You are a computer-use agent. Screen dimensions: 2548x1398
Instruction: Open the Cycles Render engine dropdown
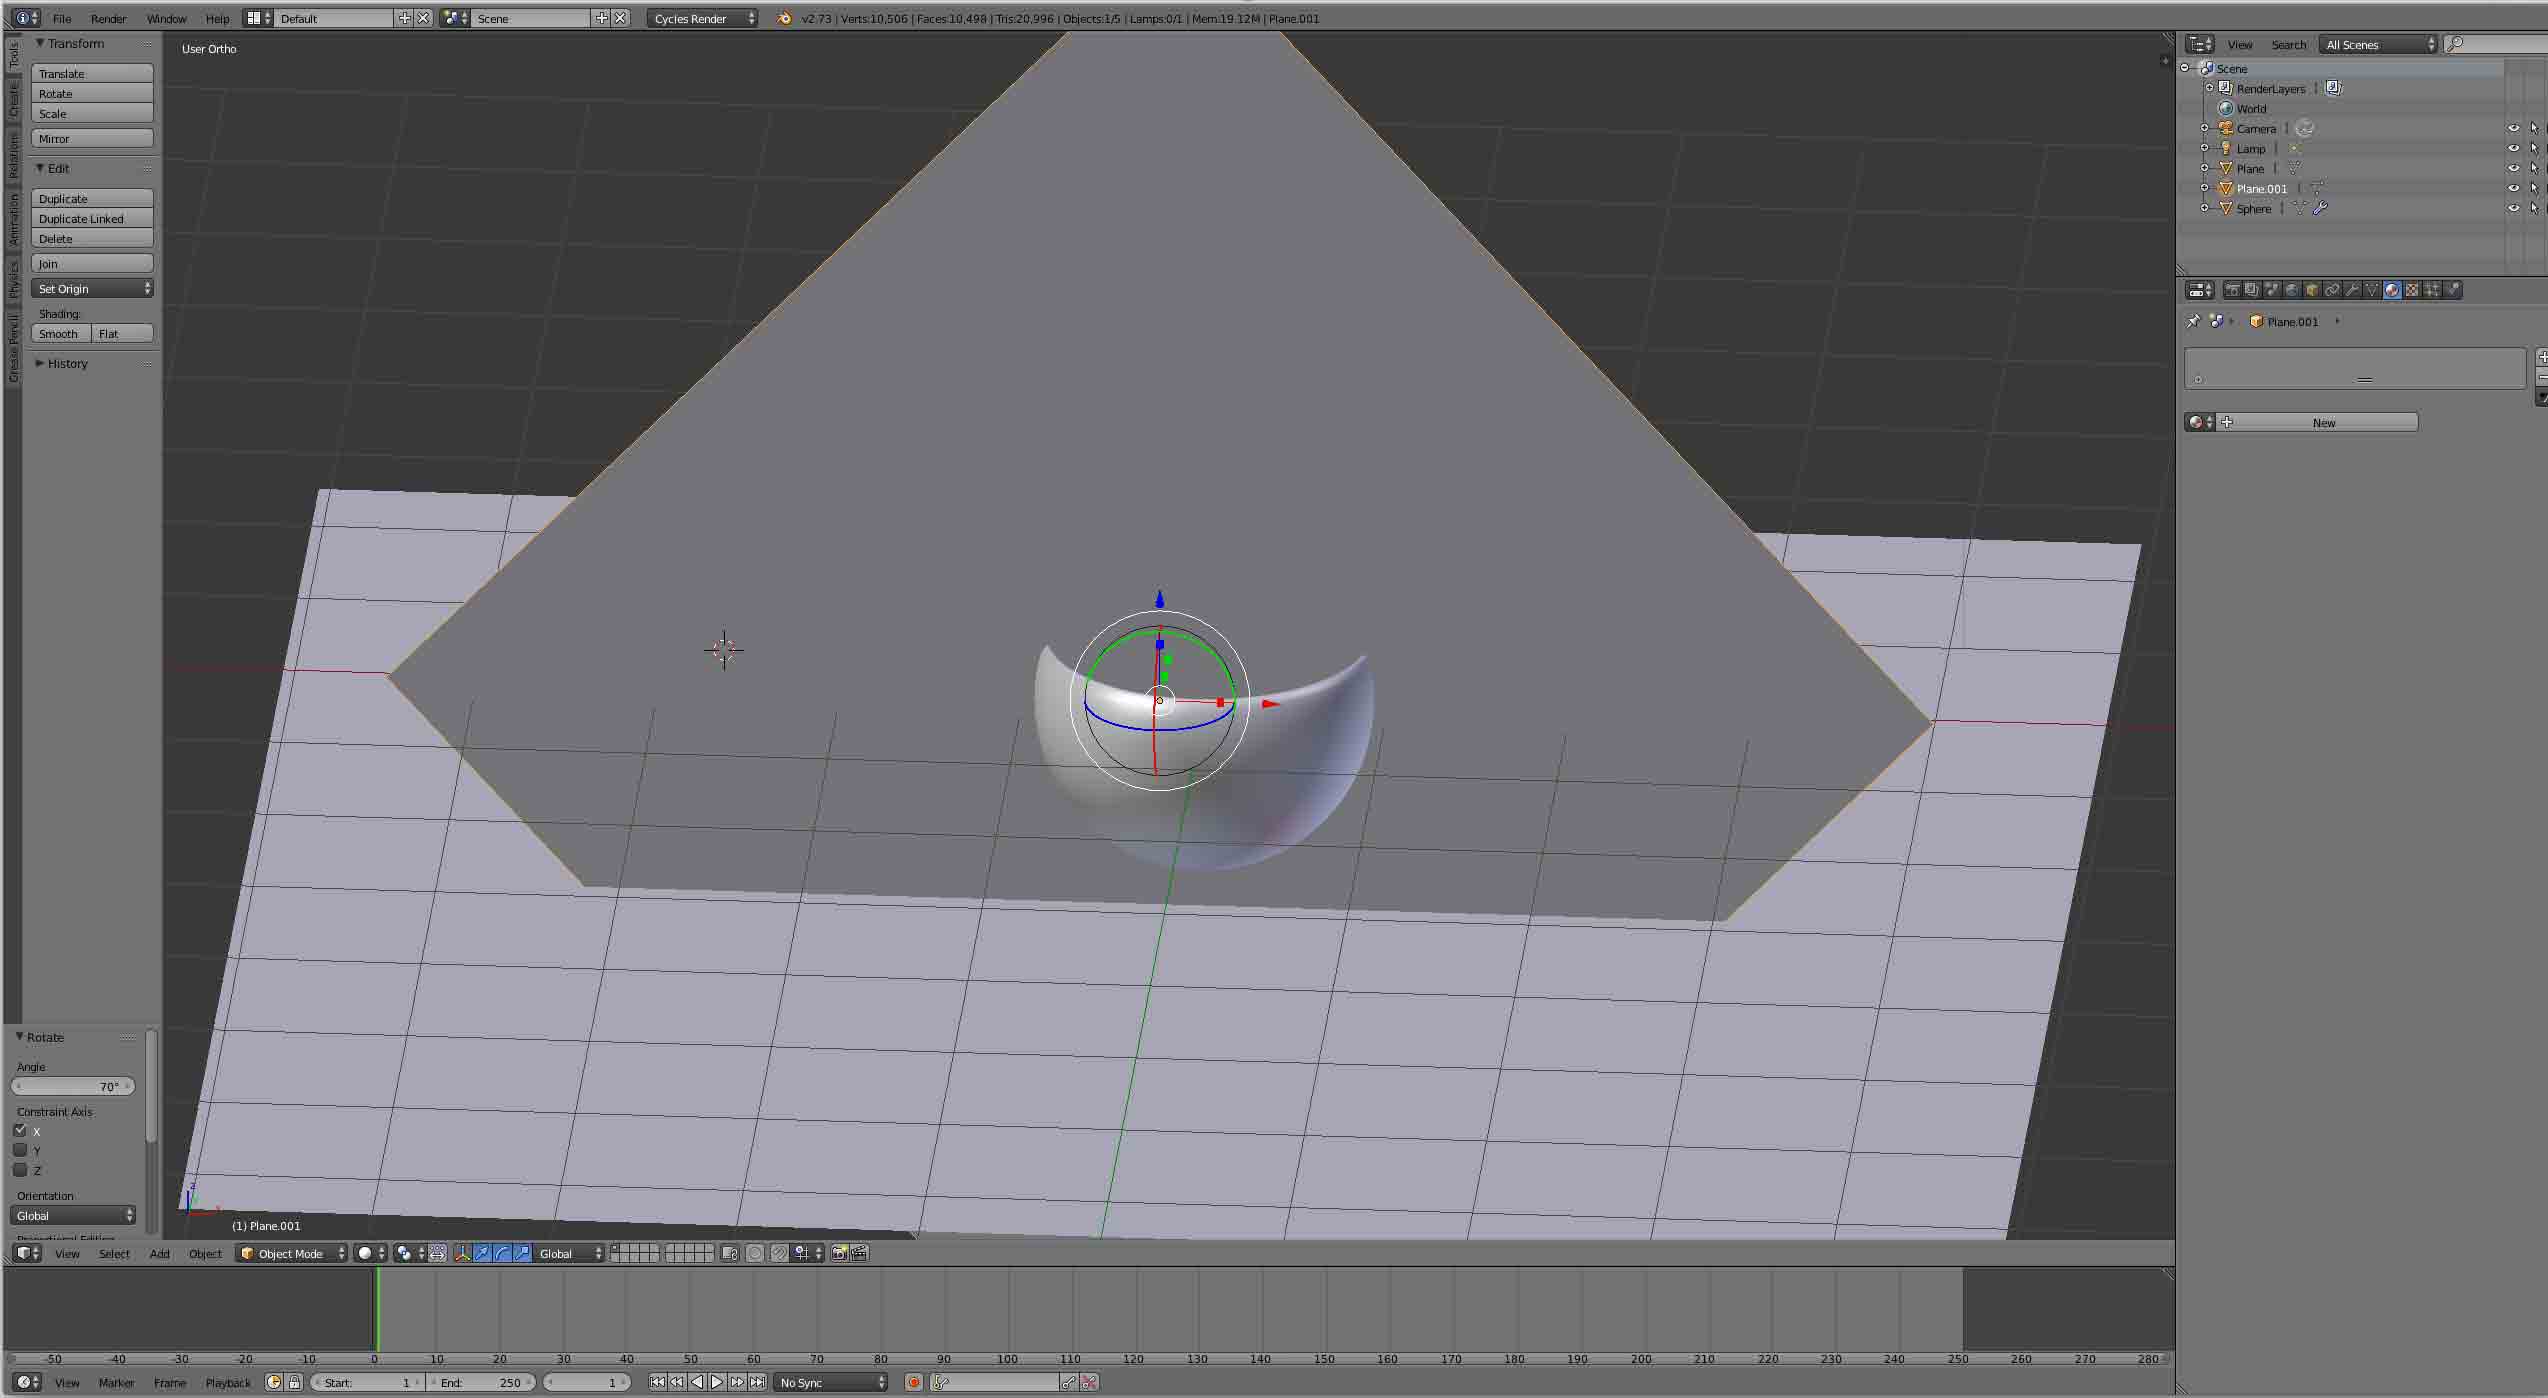(702, 18)
